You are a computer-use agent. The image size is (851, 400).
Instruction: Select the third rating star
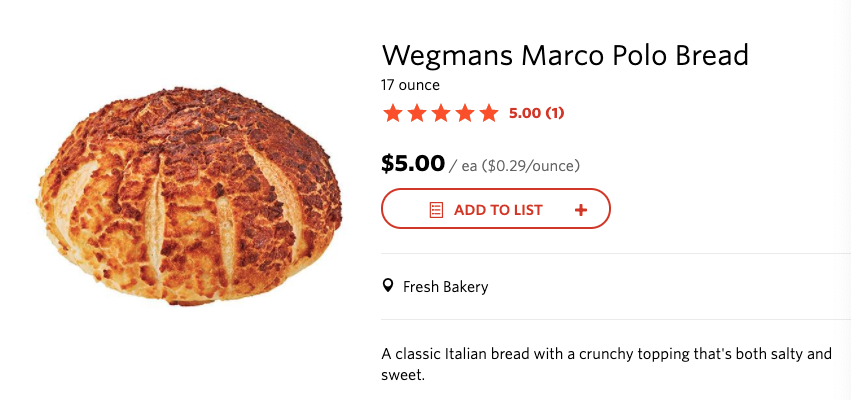440,113
